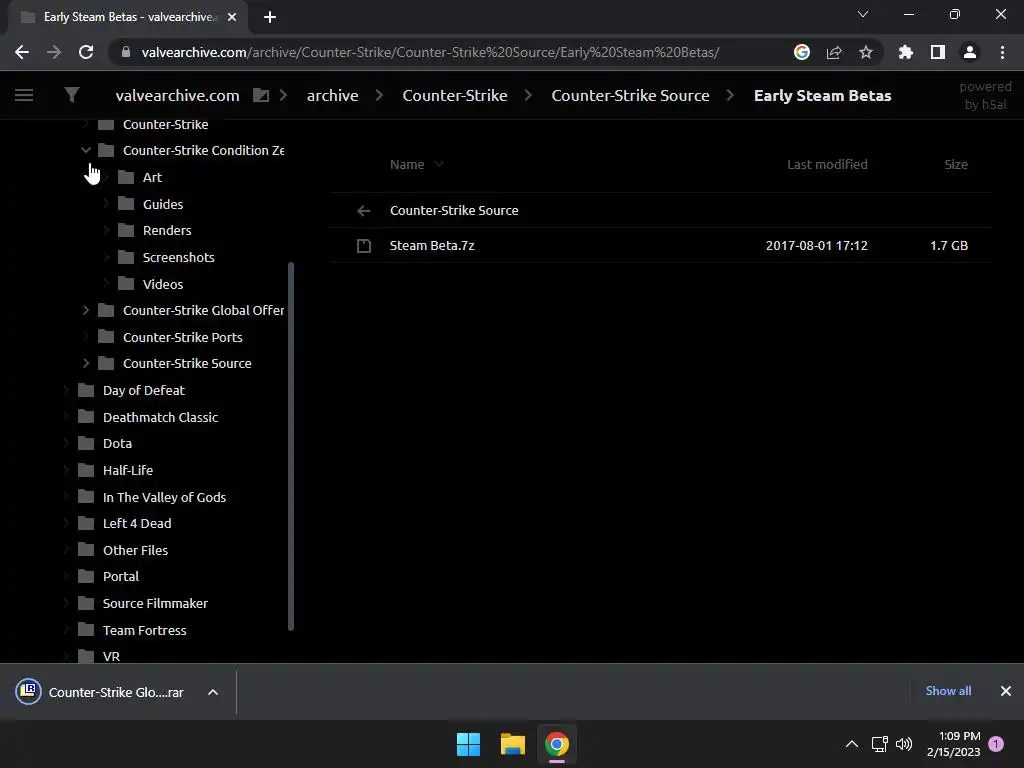Open a new browser tab
Viewport: 1024px width, 768px height.
270,17
